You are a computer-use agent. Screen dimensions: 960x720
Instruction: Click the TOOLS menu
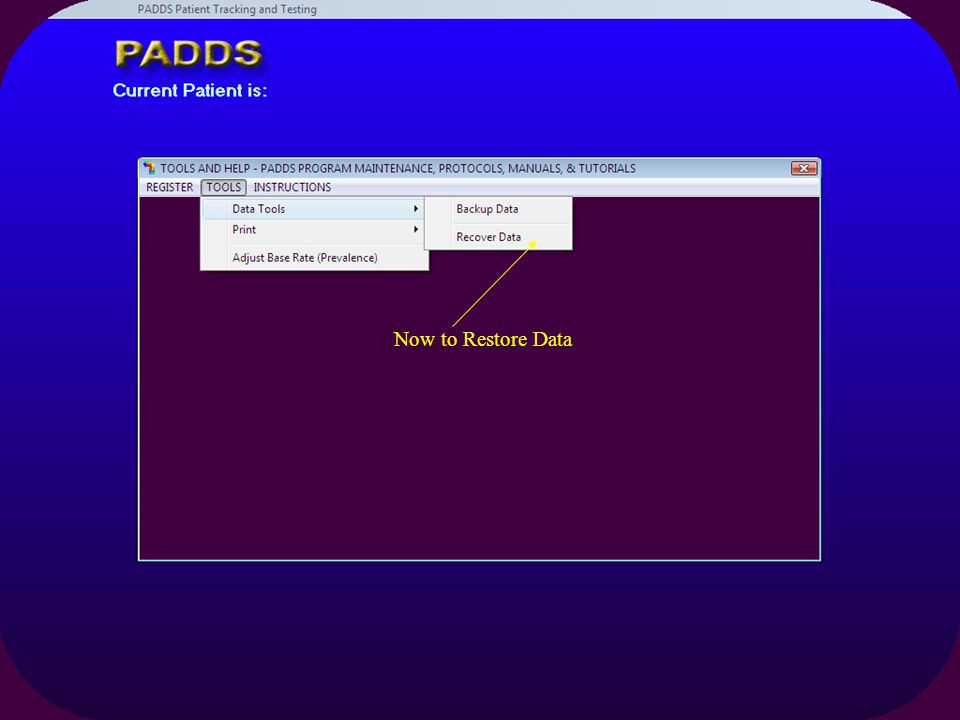[223, 187]
